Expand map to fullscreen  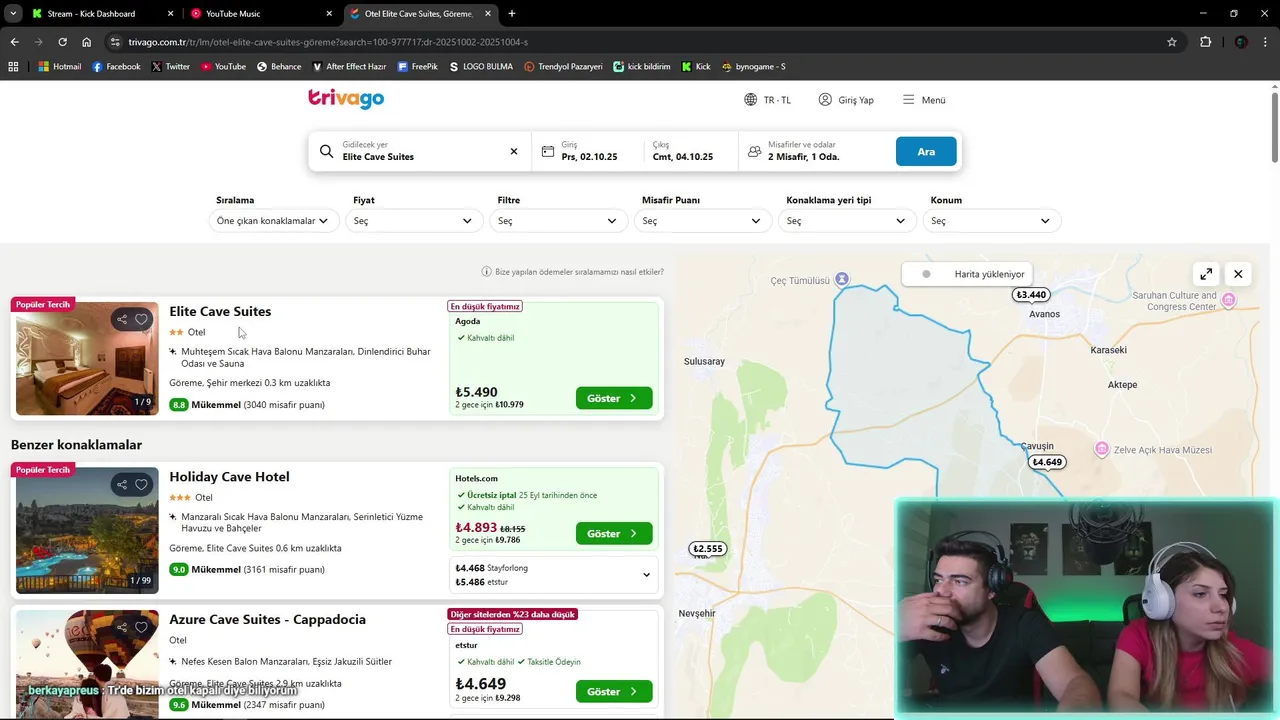tap(1206, 274)
